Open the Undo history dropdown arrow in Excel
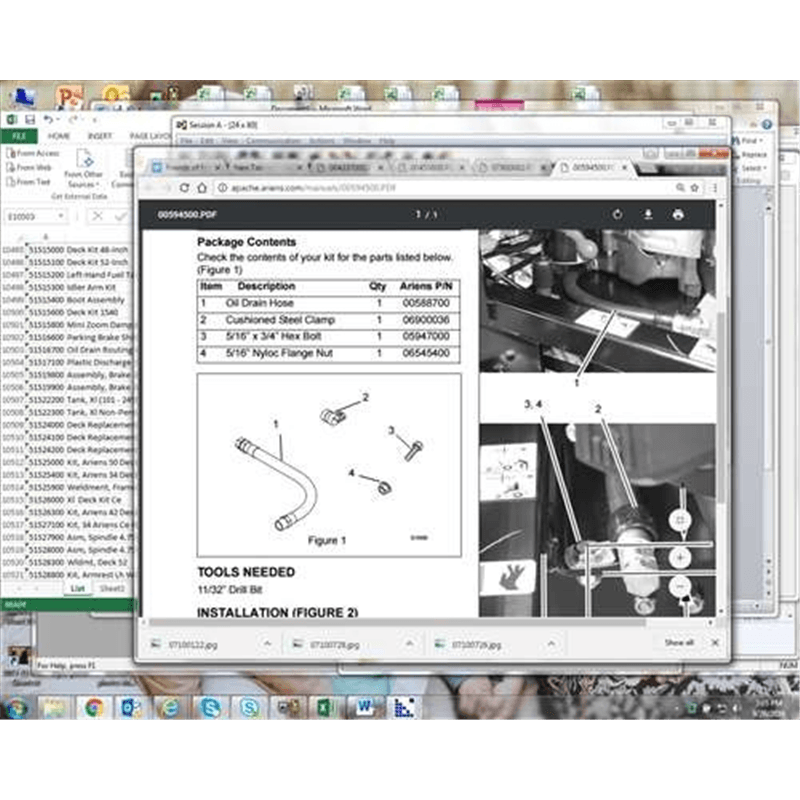The image size is (800, 800). click(x=57, y=119)
